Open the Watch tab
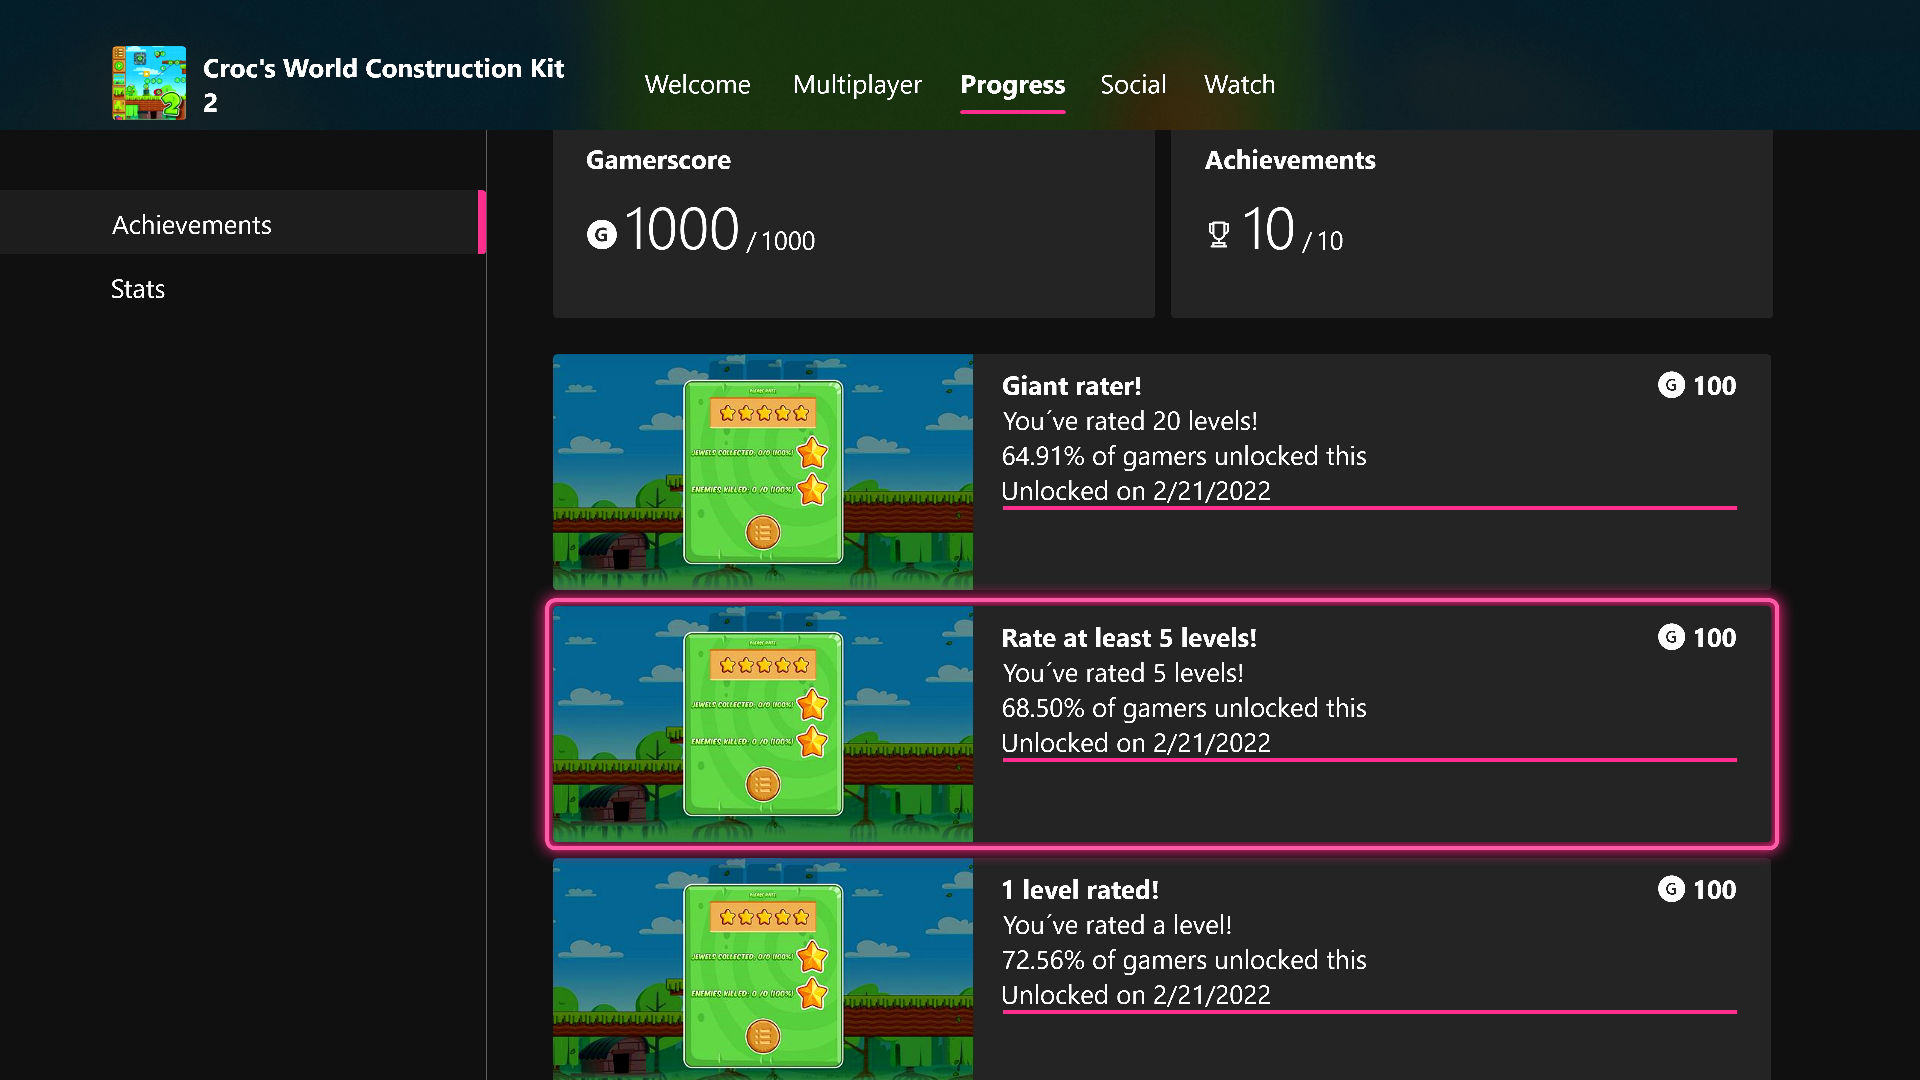This screenshot has height=1080, width=1920. pos(1239,84)
